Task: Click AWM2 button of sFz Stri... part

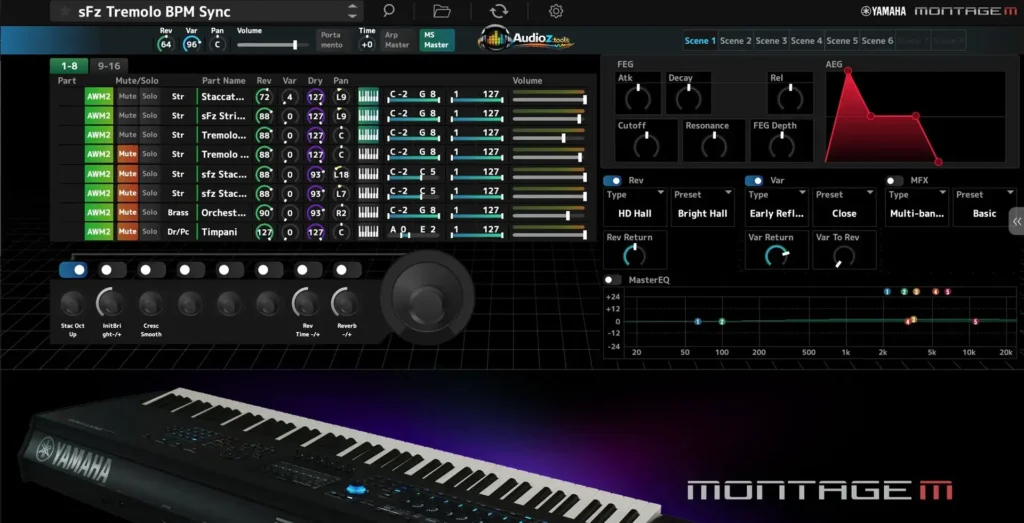Action: pos(99,116)
